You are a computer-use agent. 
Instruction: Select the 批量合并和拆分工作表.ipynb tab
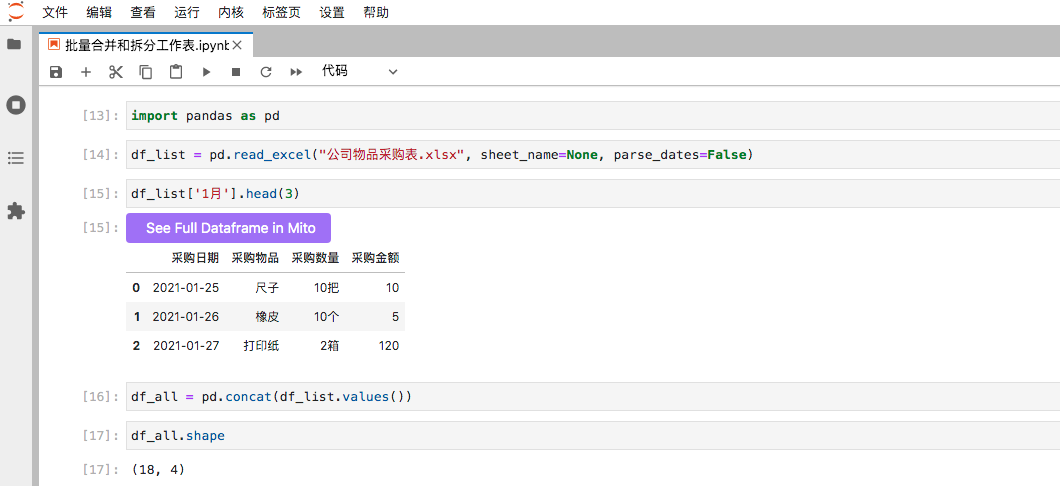click(146, 45)
